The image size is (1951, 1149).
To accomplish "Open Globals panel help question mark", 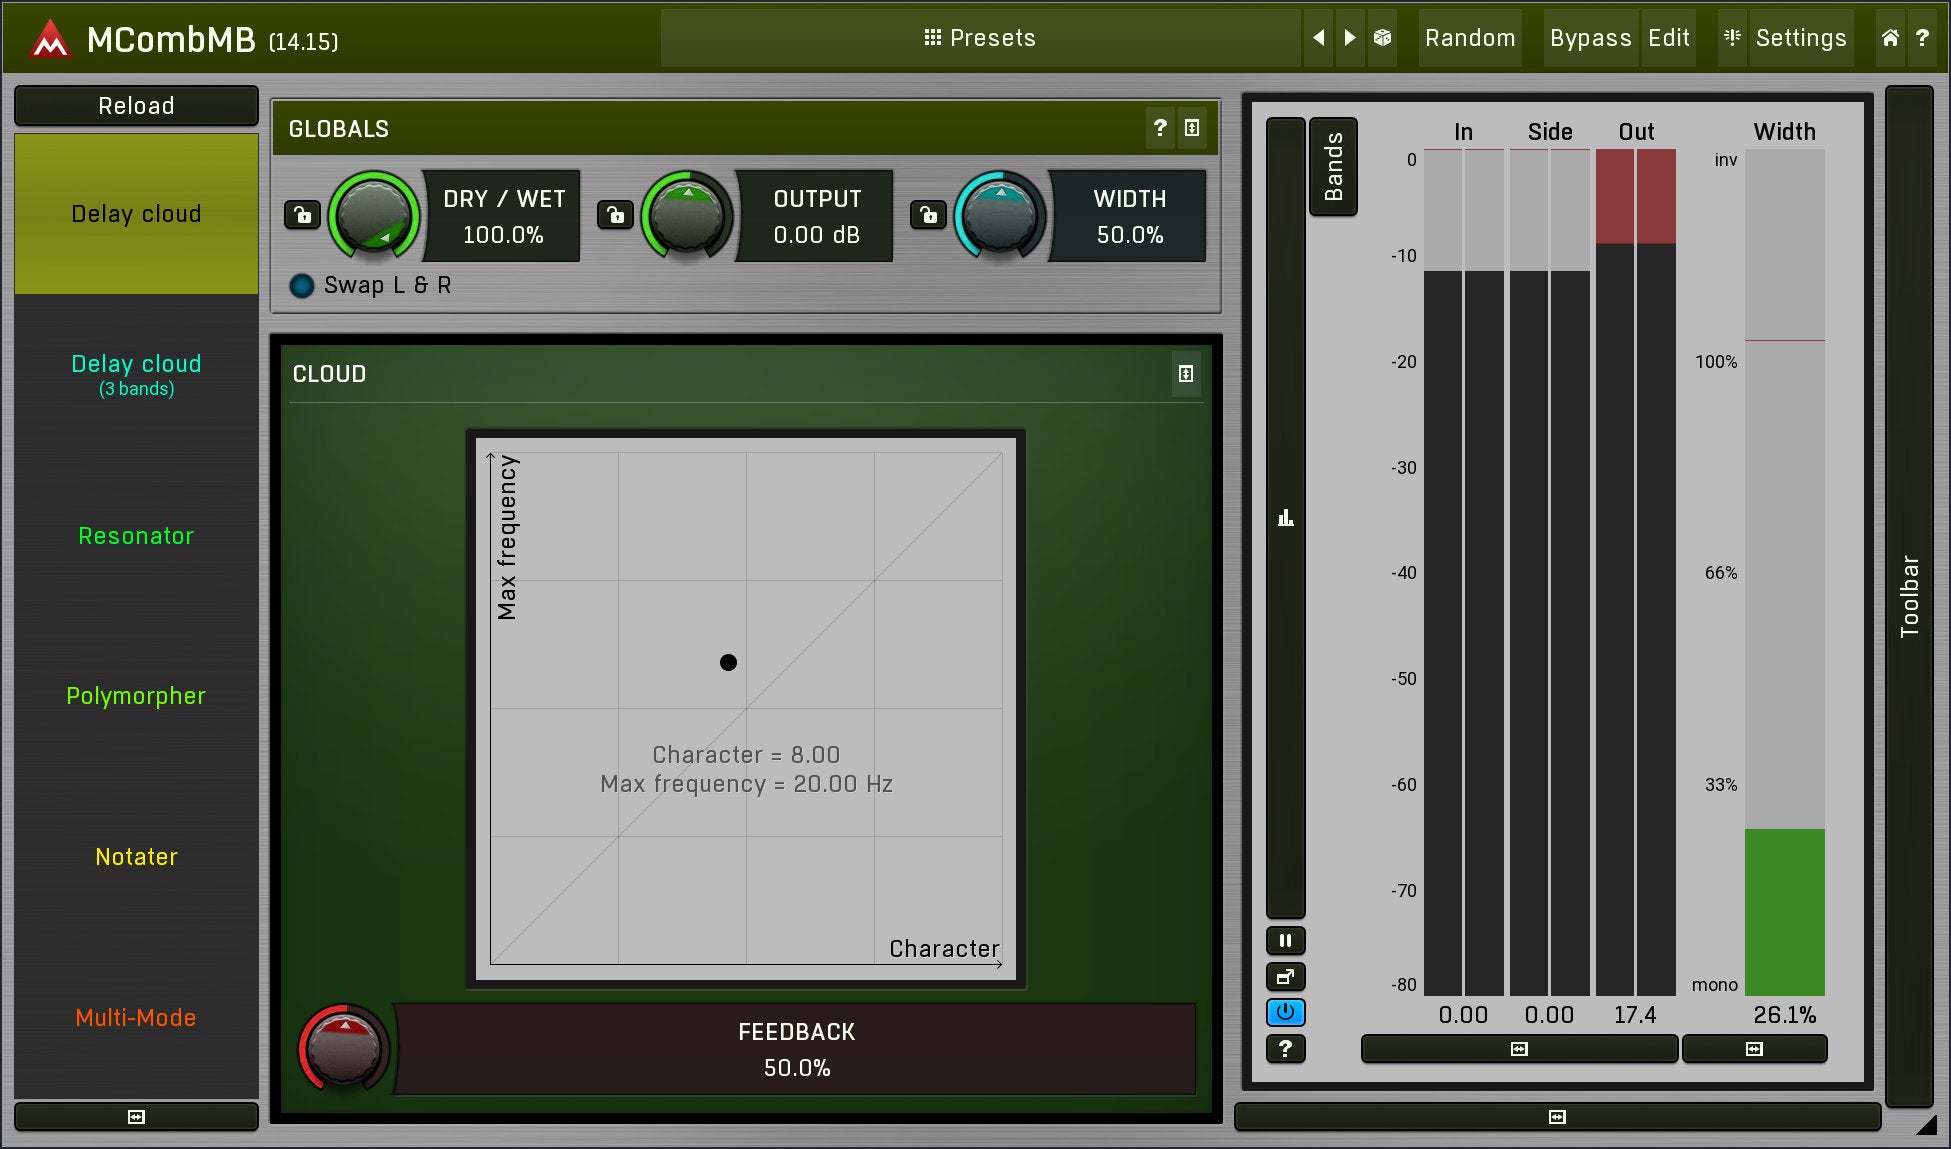I will [x=1160, y=128].
